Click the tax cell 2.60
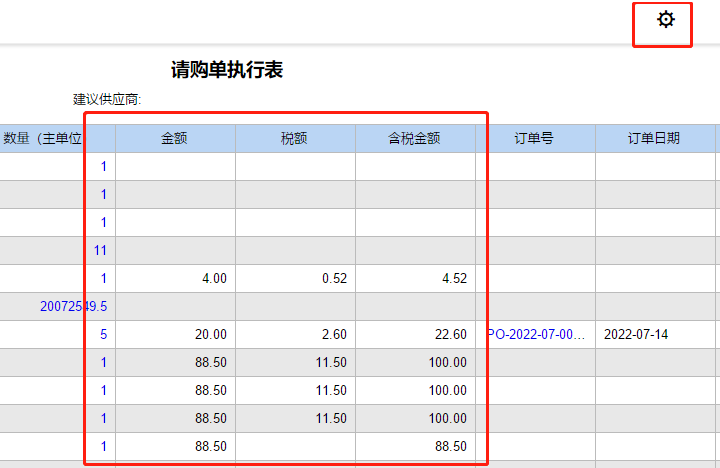This screenshot has height=468, width=720. [334, 334]
